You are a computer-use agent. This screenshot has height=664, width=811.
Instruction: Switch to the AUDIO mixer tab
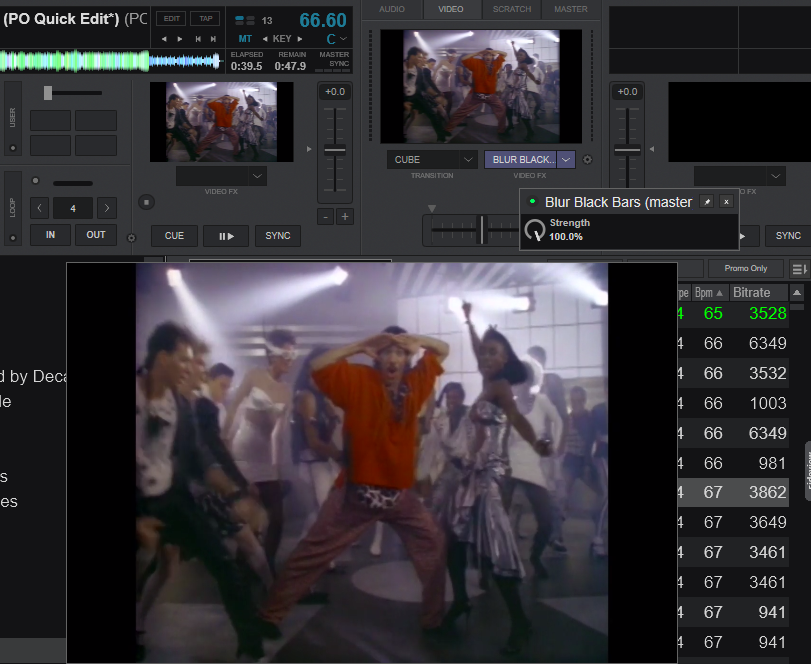tap(392, 9)
